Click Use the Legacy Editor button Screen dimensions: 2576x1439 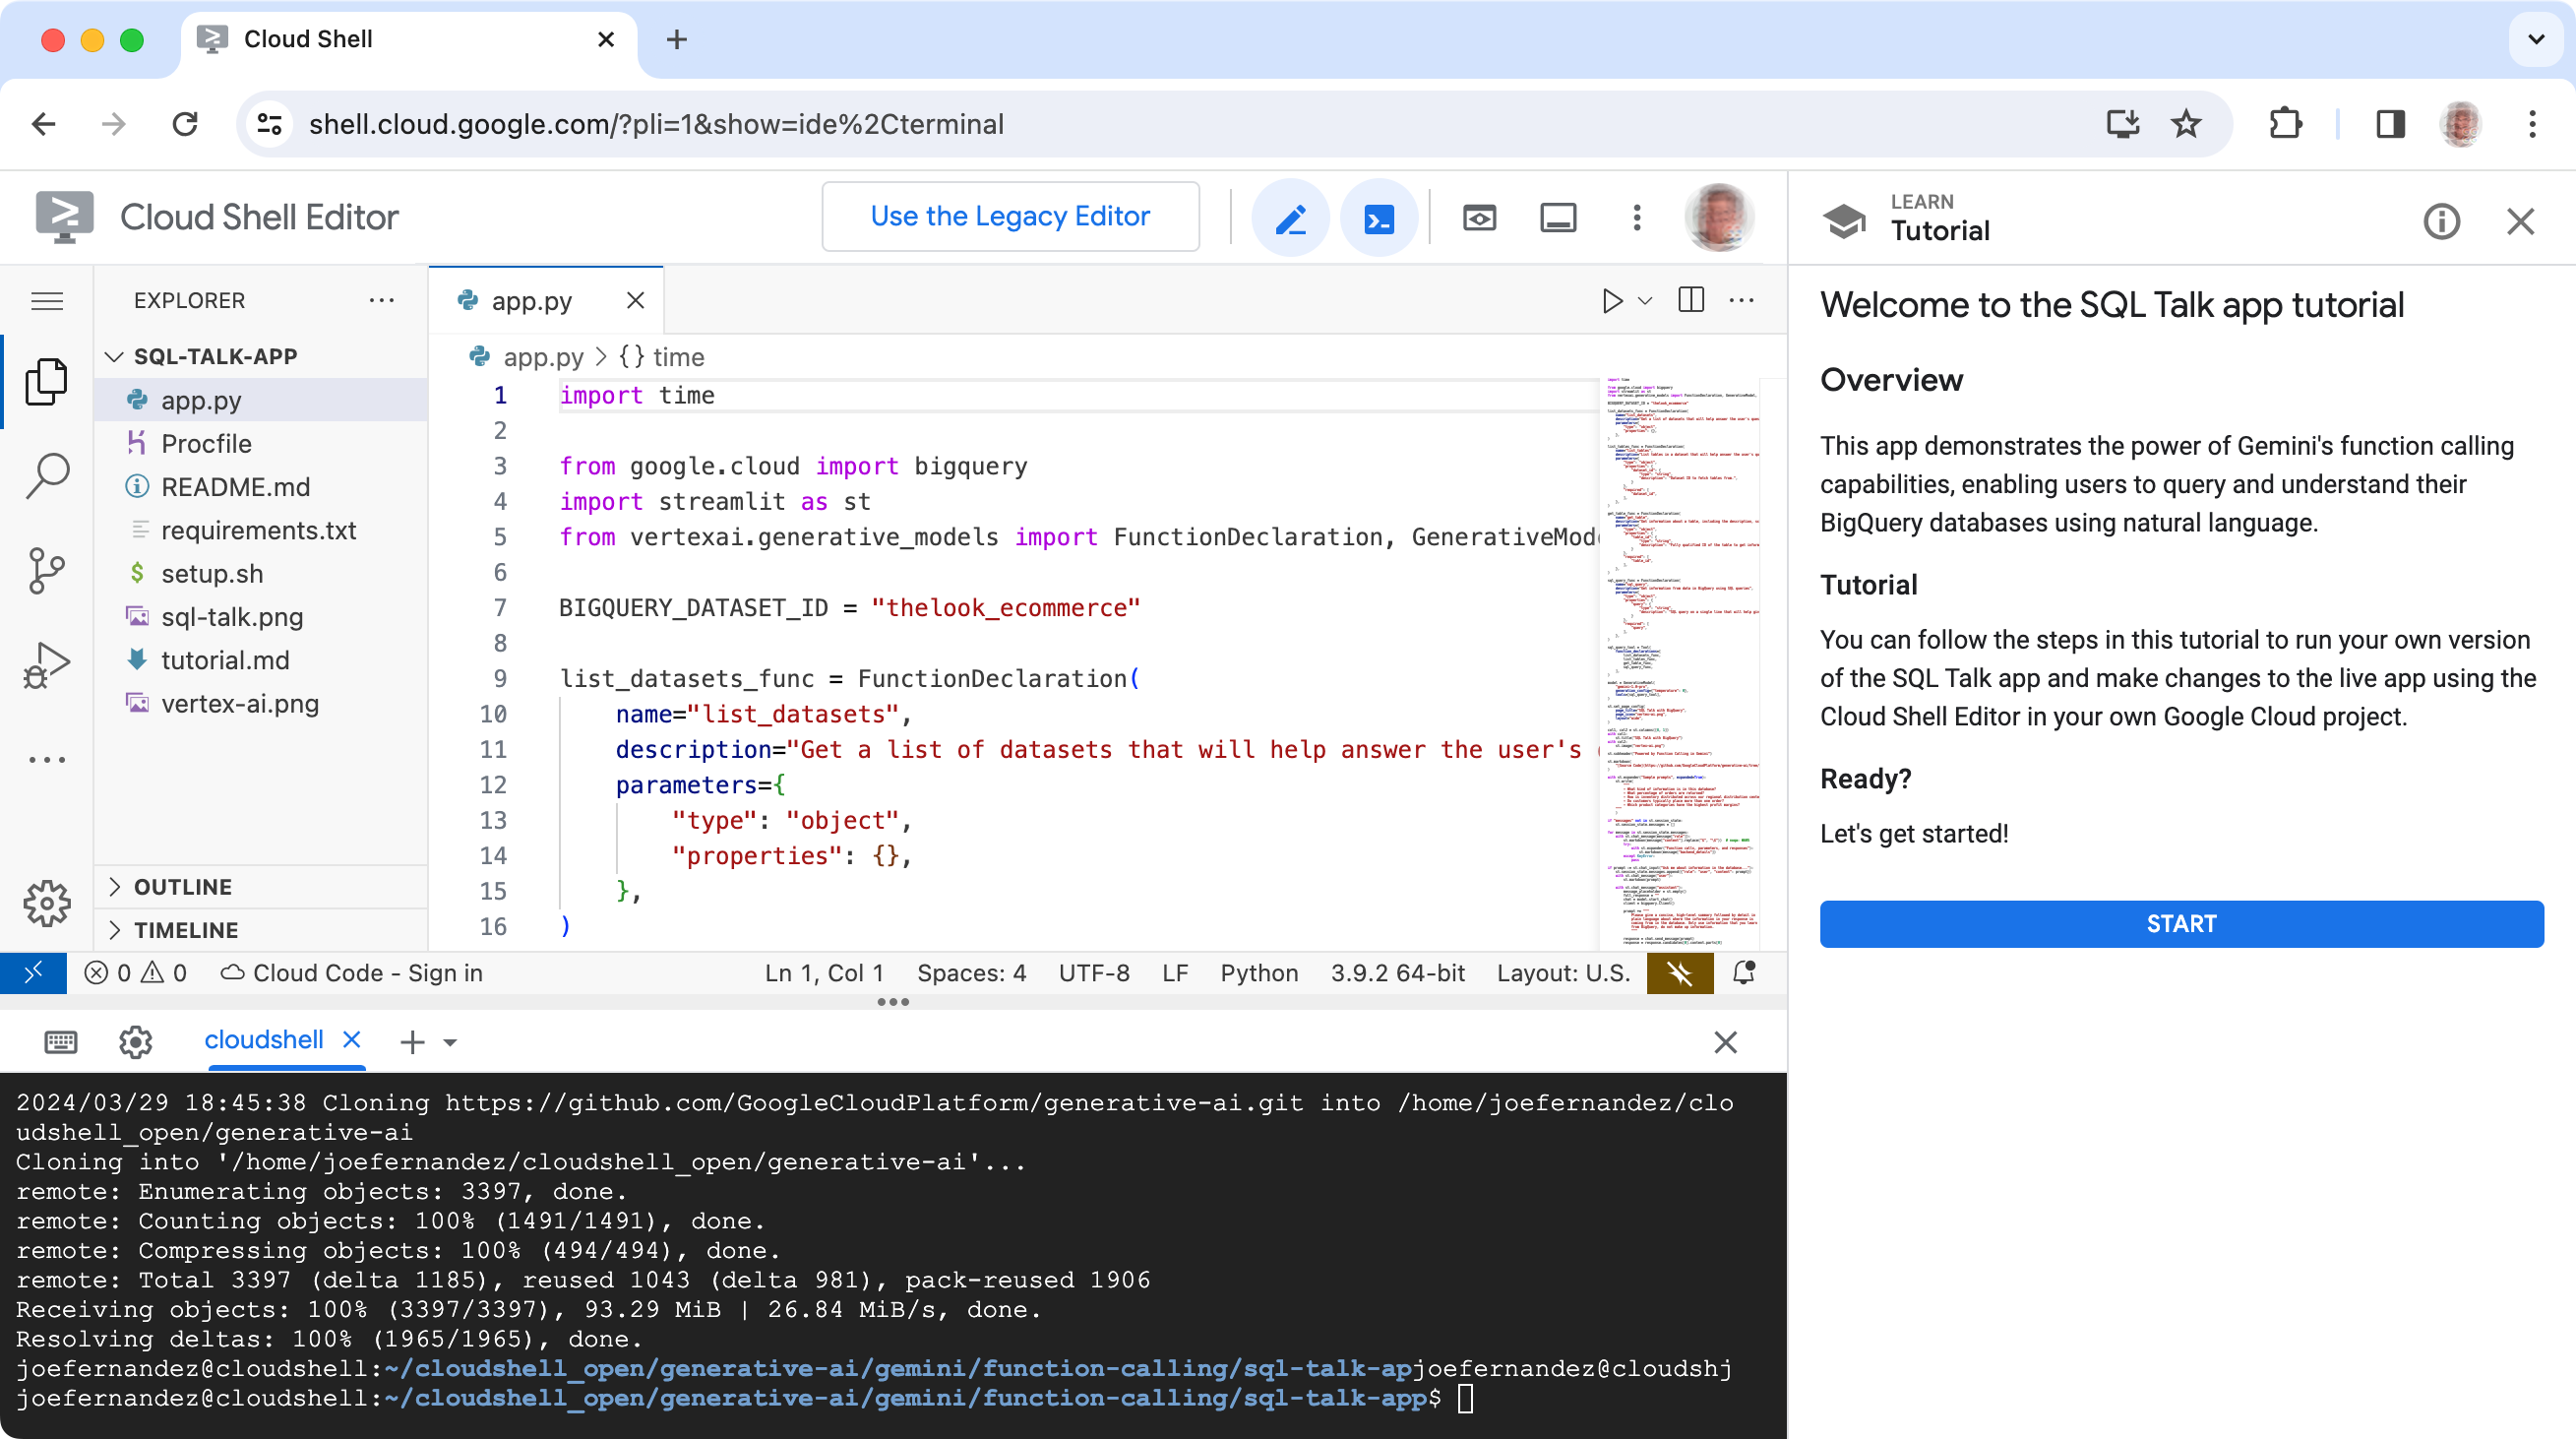click(1011, 216)
